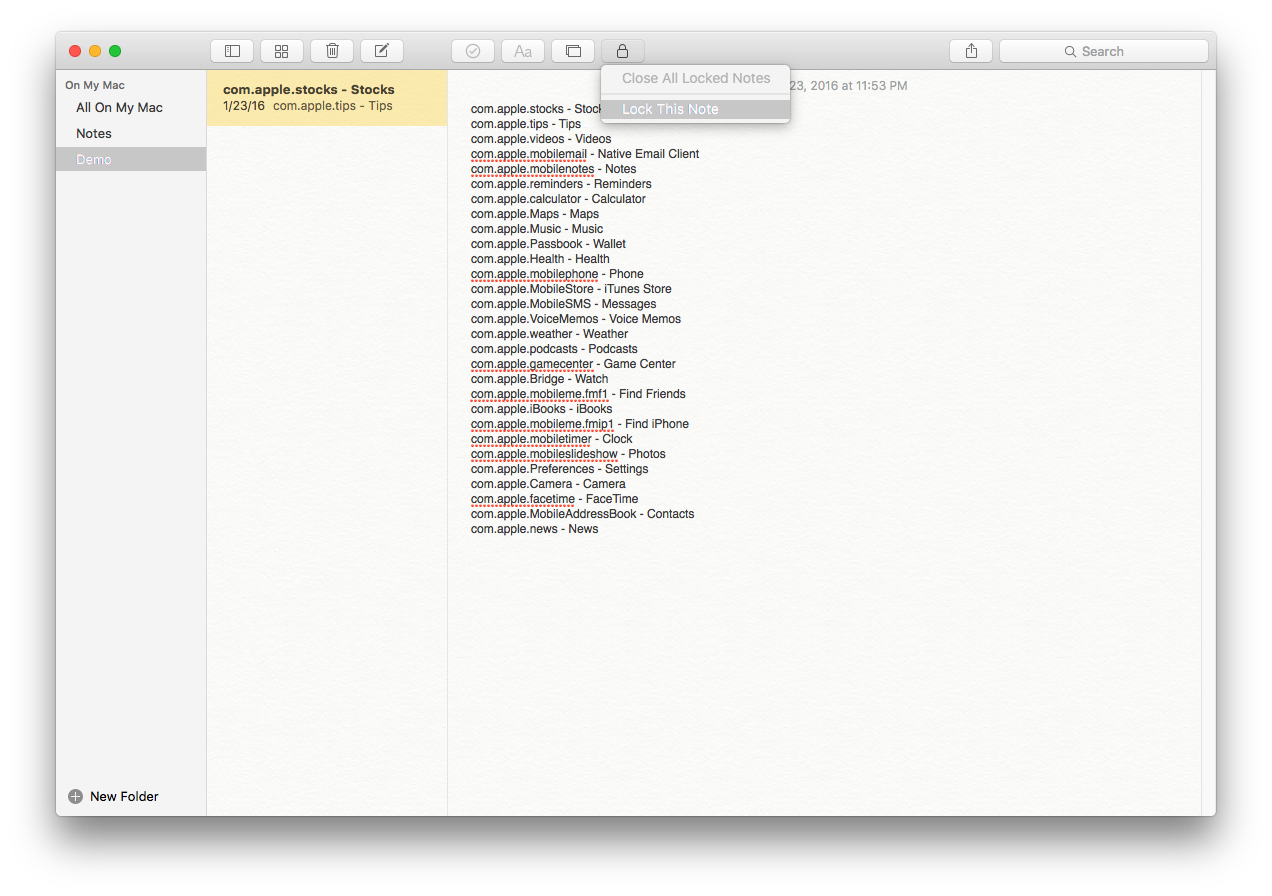This screenshot has height=896, width=1272.
Task: Click the photos browser toolbar icon
Action: tap(573, 51)
